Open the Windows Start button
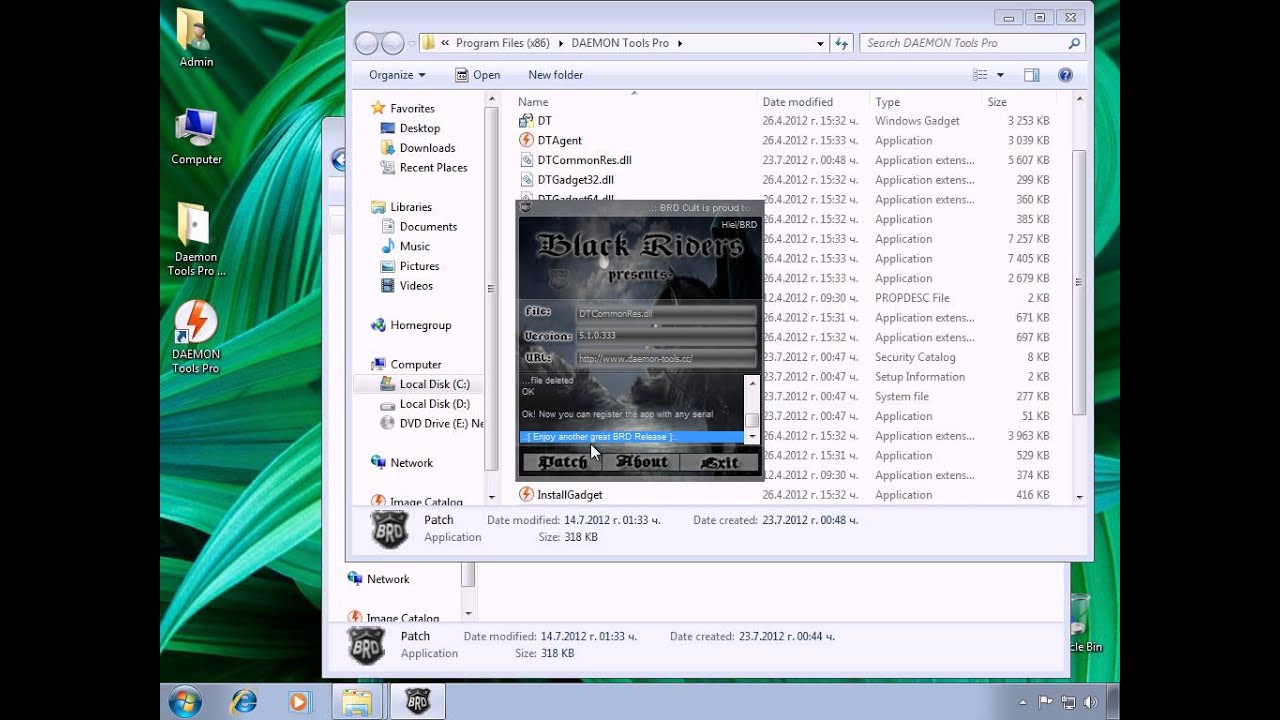The height and width of the screenshot is (720, 1280). (x=185, y=702)
